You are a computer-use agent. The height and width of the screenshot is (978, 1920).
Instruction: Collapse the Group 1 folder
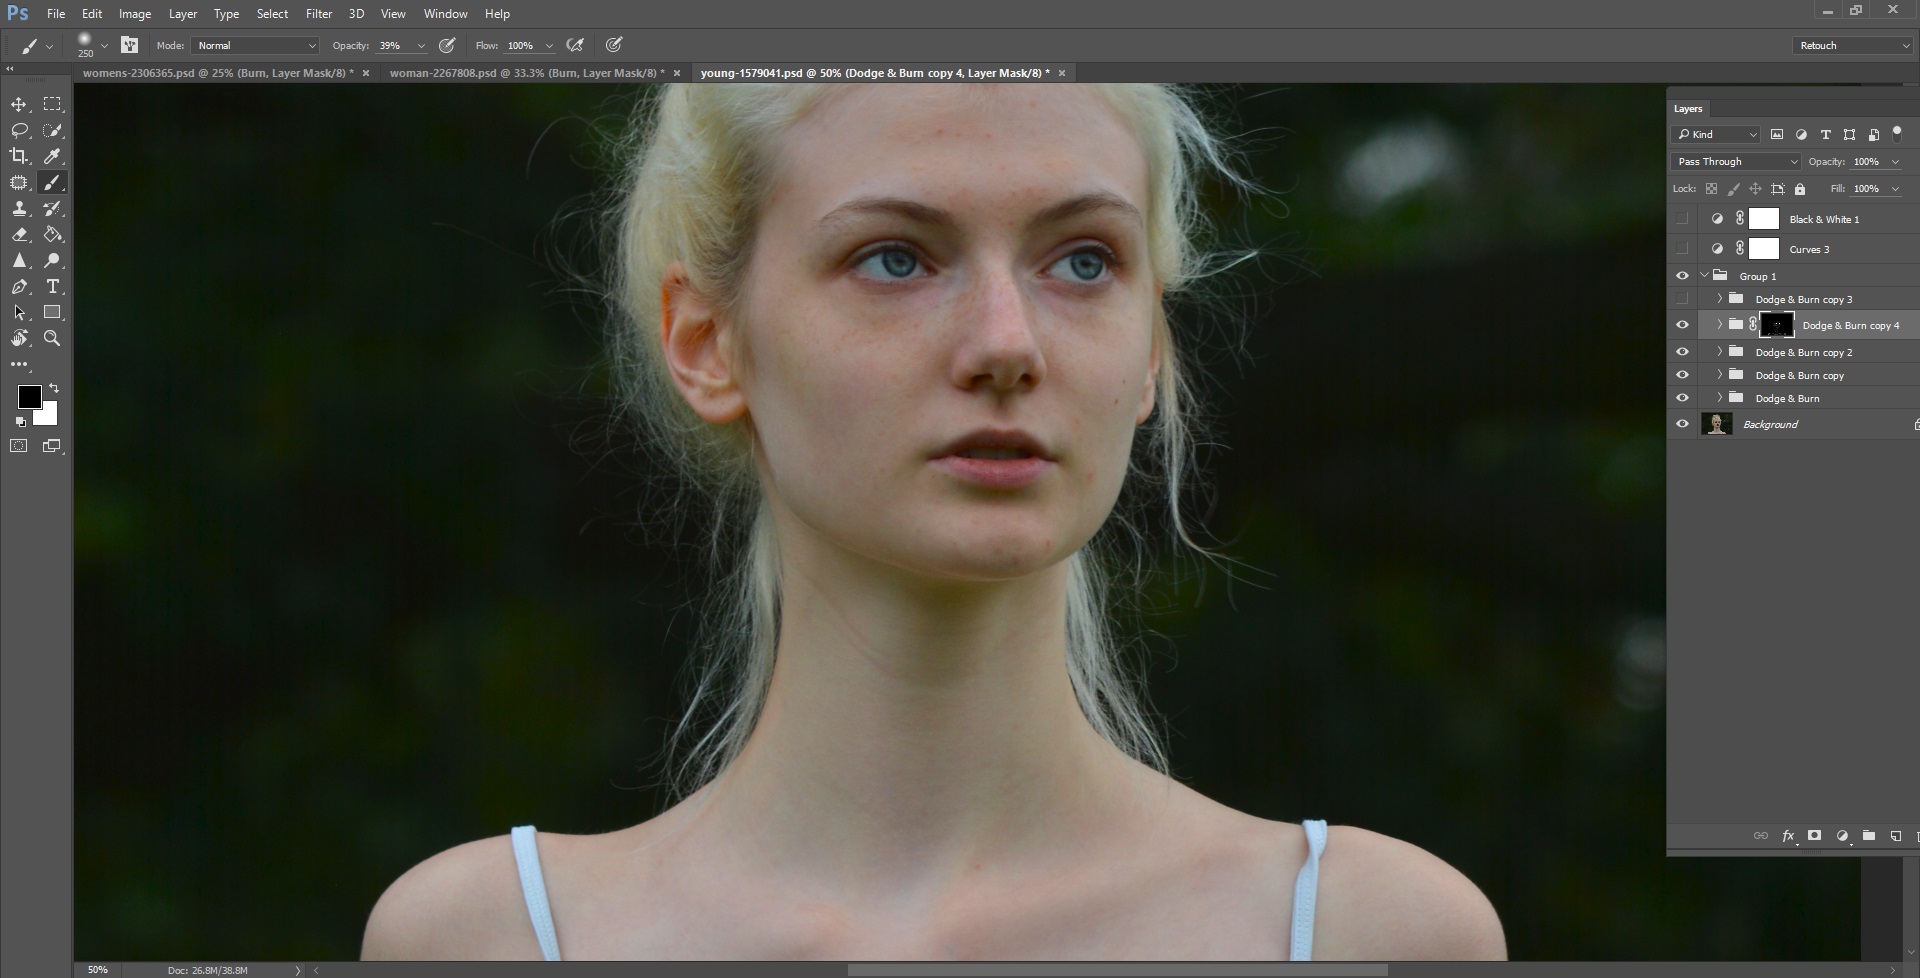[x=1704, y=275]
